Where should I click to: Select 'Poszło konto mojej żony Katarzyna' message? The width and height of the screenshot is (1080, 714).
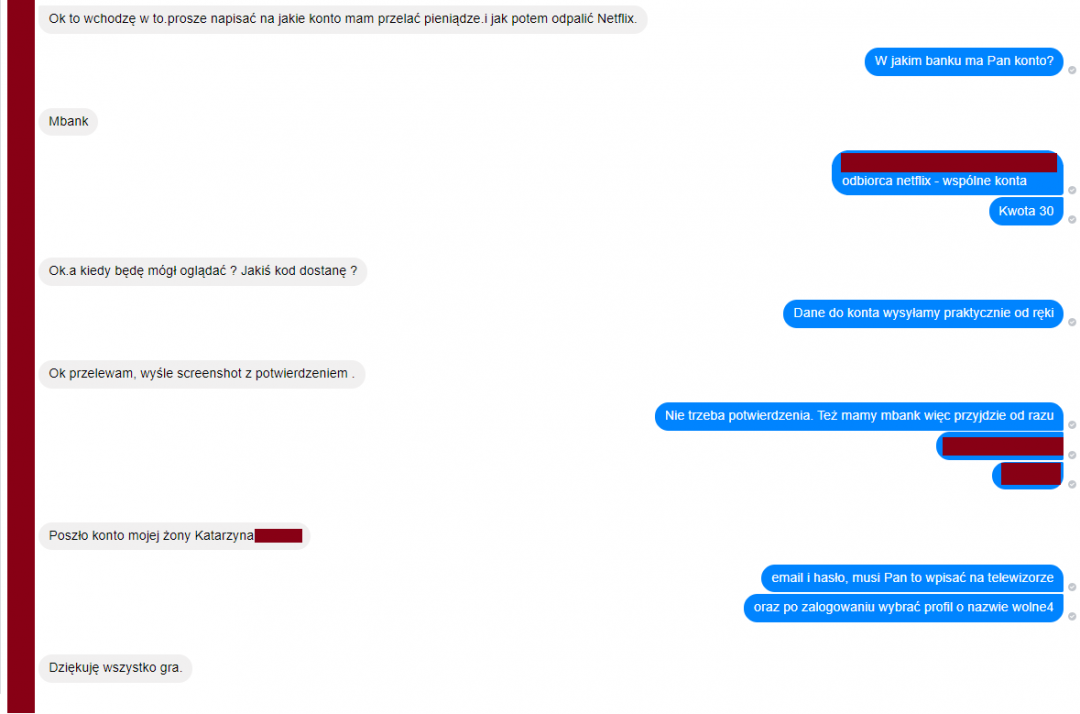(x=174, y=536)
